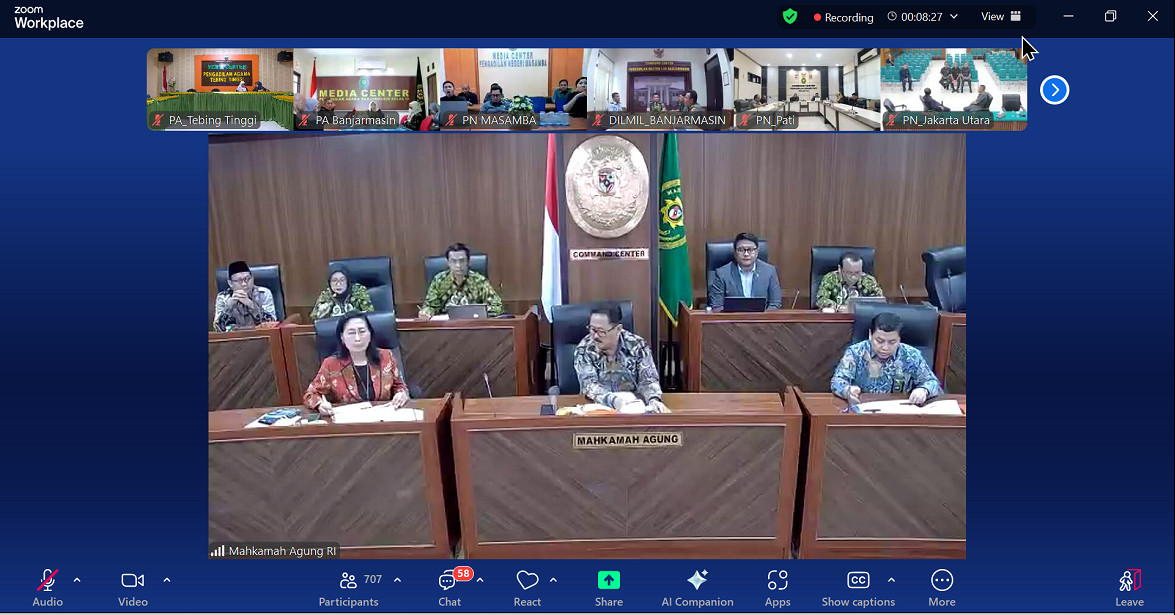
Task: Click the Mahkamah Agung RI name label
Action: click(283, 551)
